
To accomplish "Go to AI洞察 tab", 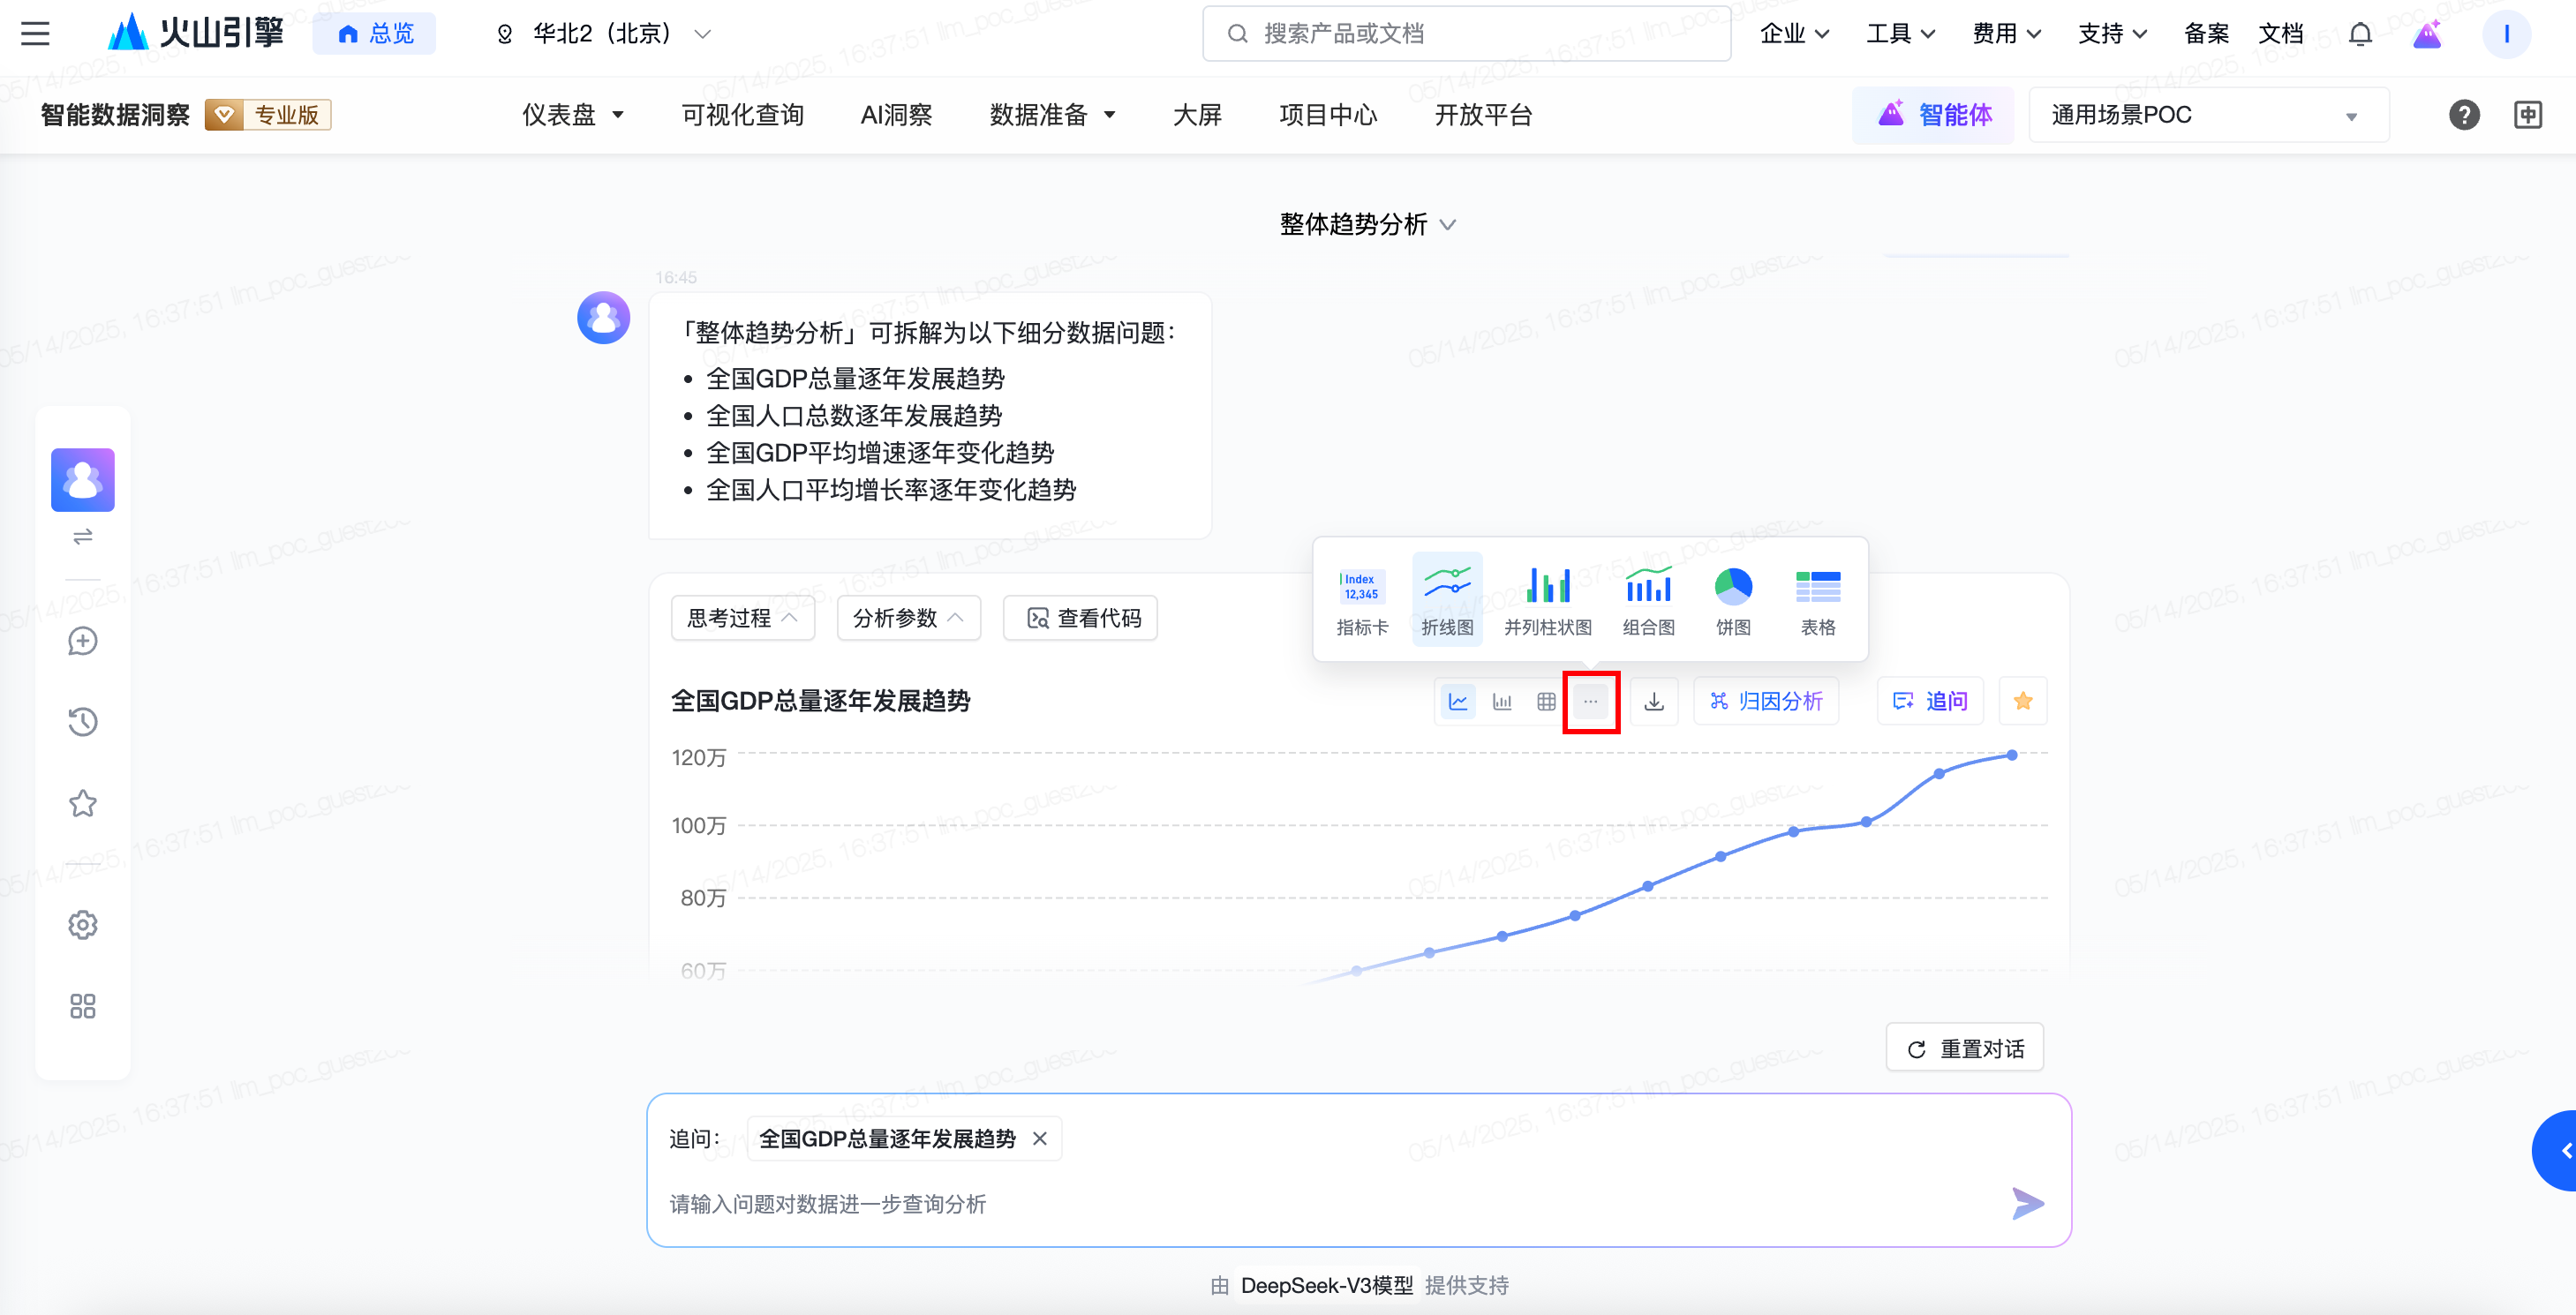I will coord(896,115).
